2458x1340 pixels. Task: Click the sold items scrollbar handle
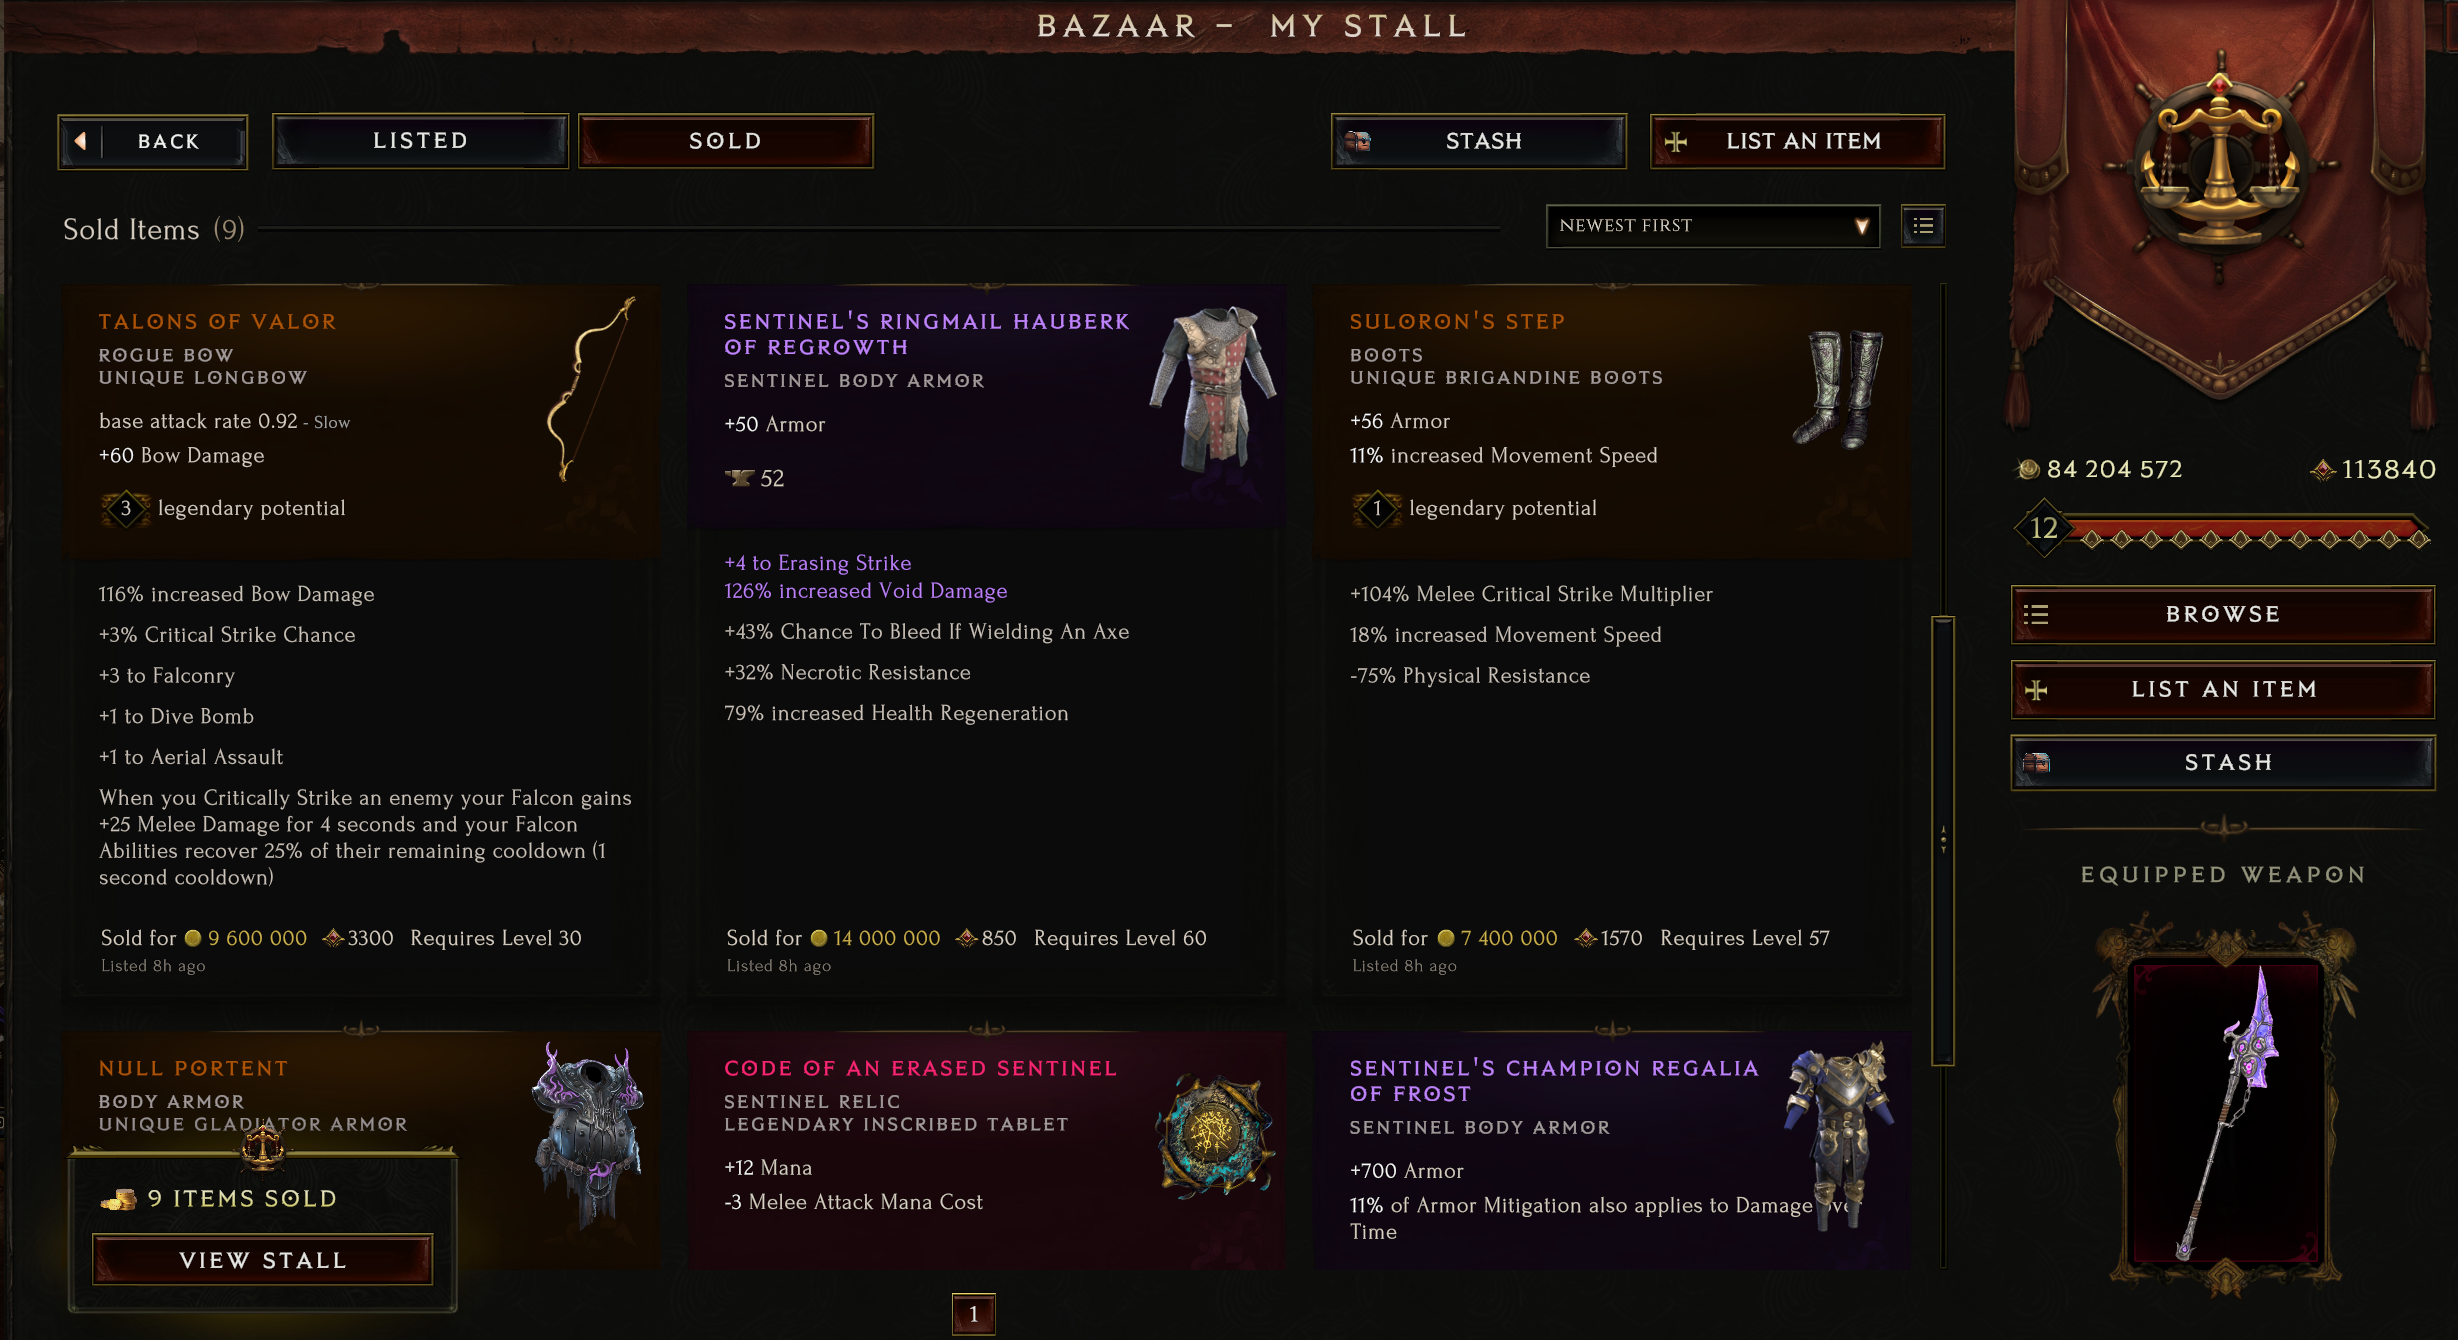(x=1942, y=840)
